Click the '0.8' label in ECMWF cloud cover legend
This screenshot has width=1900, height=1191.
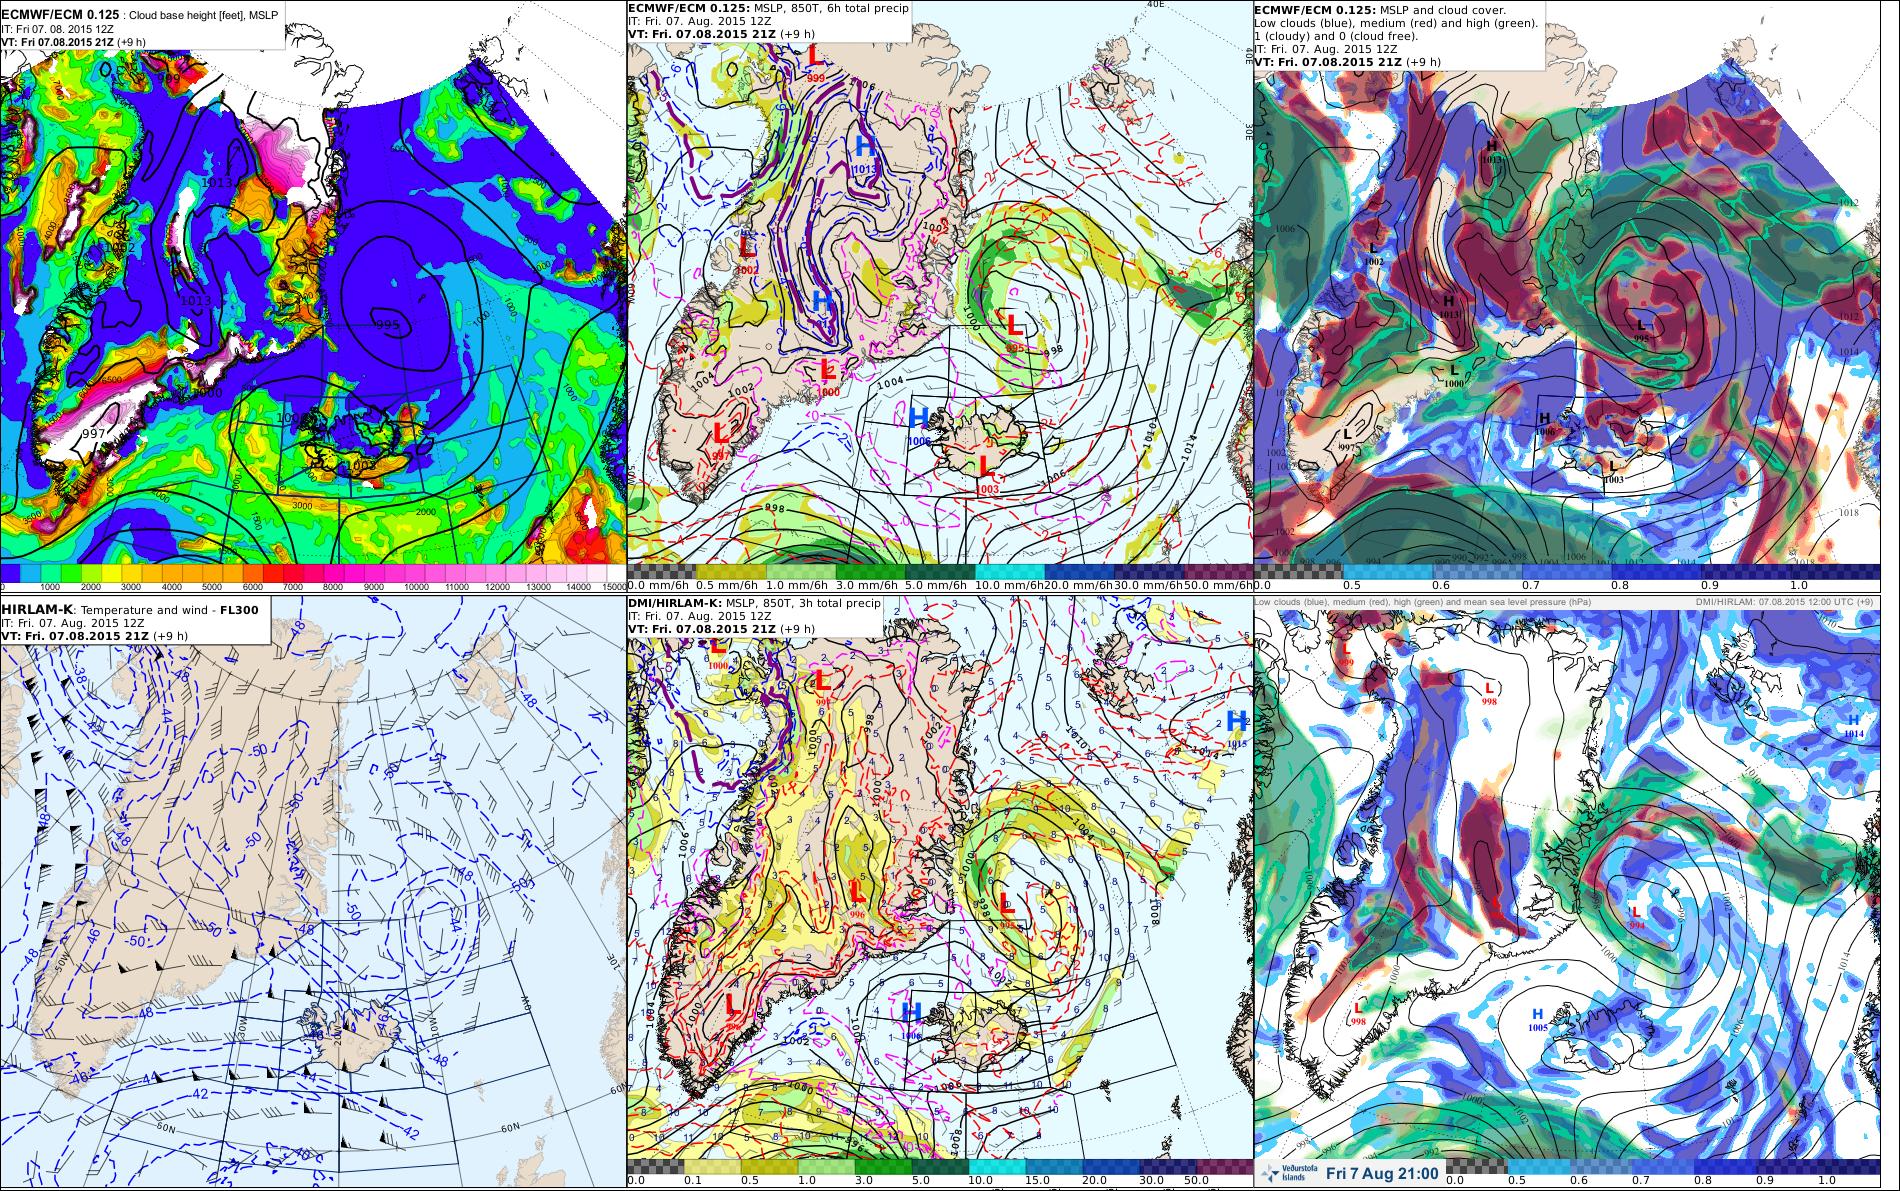coord(1621,586)
